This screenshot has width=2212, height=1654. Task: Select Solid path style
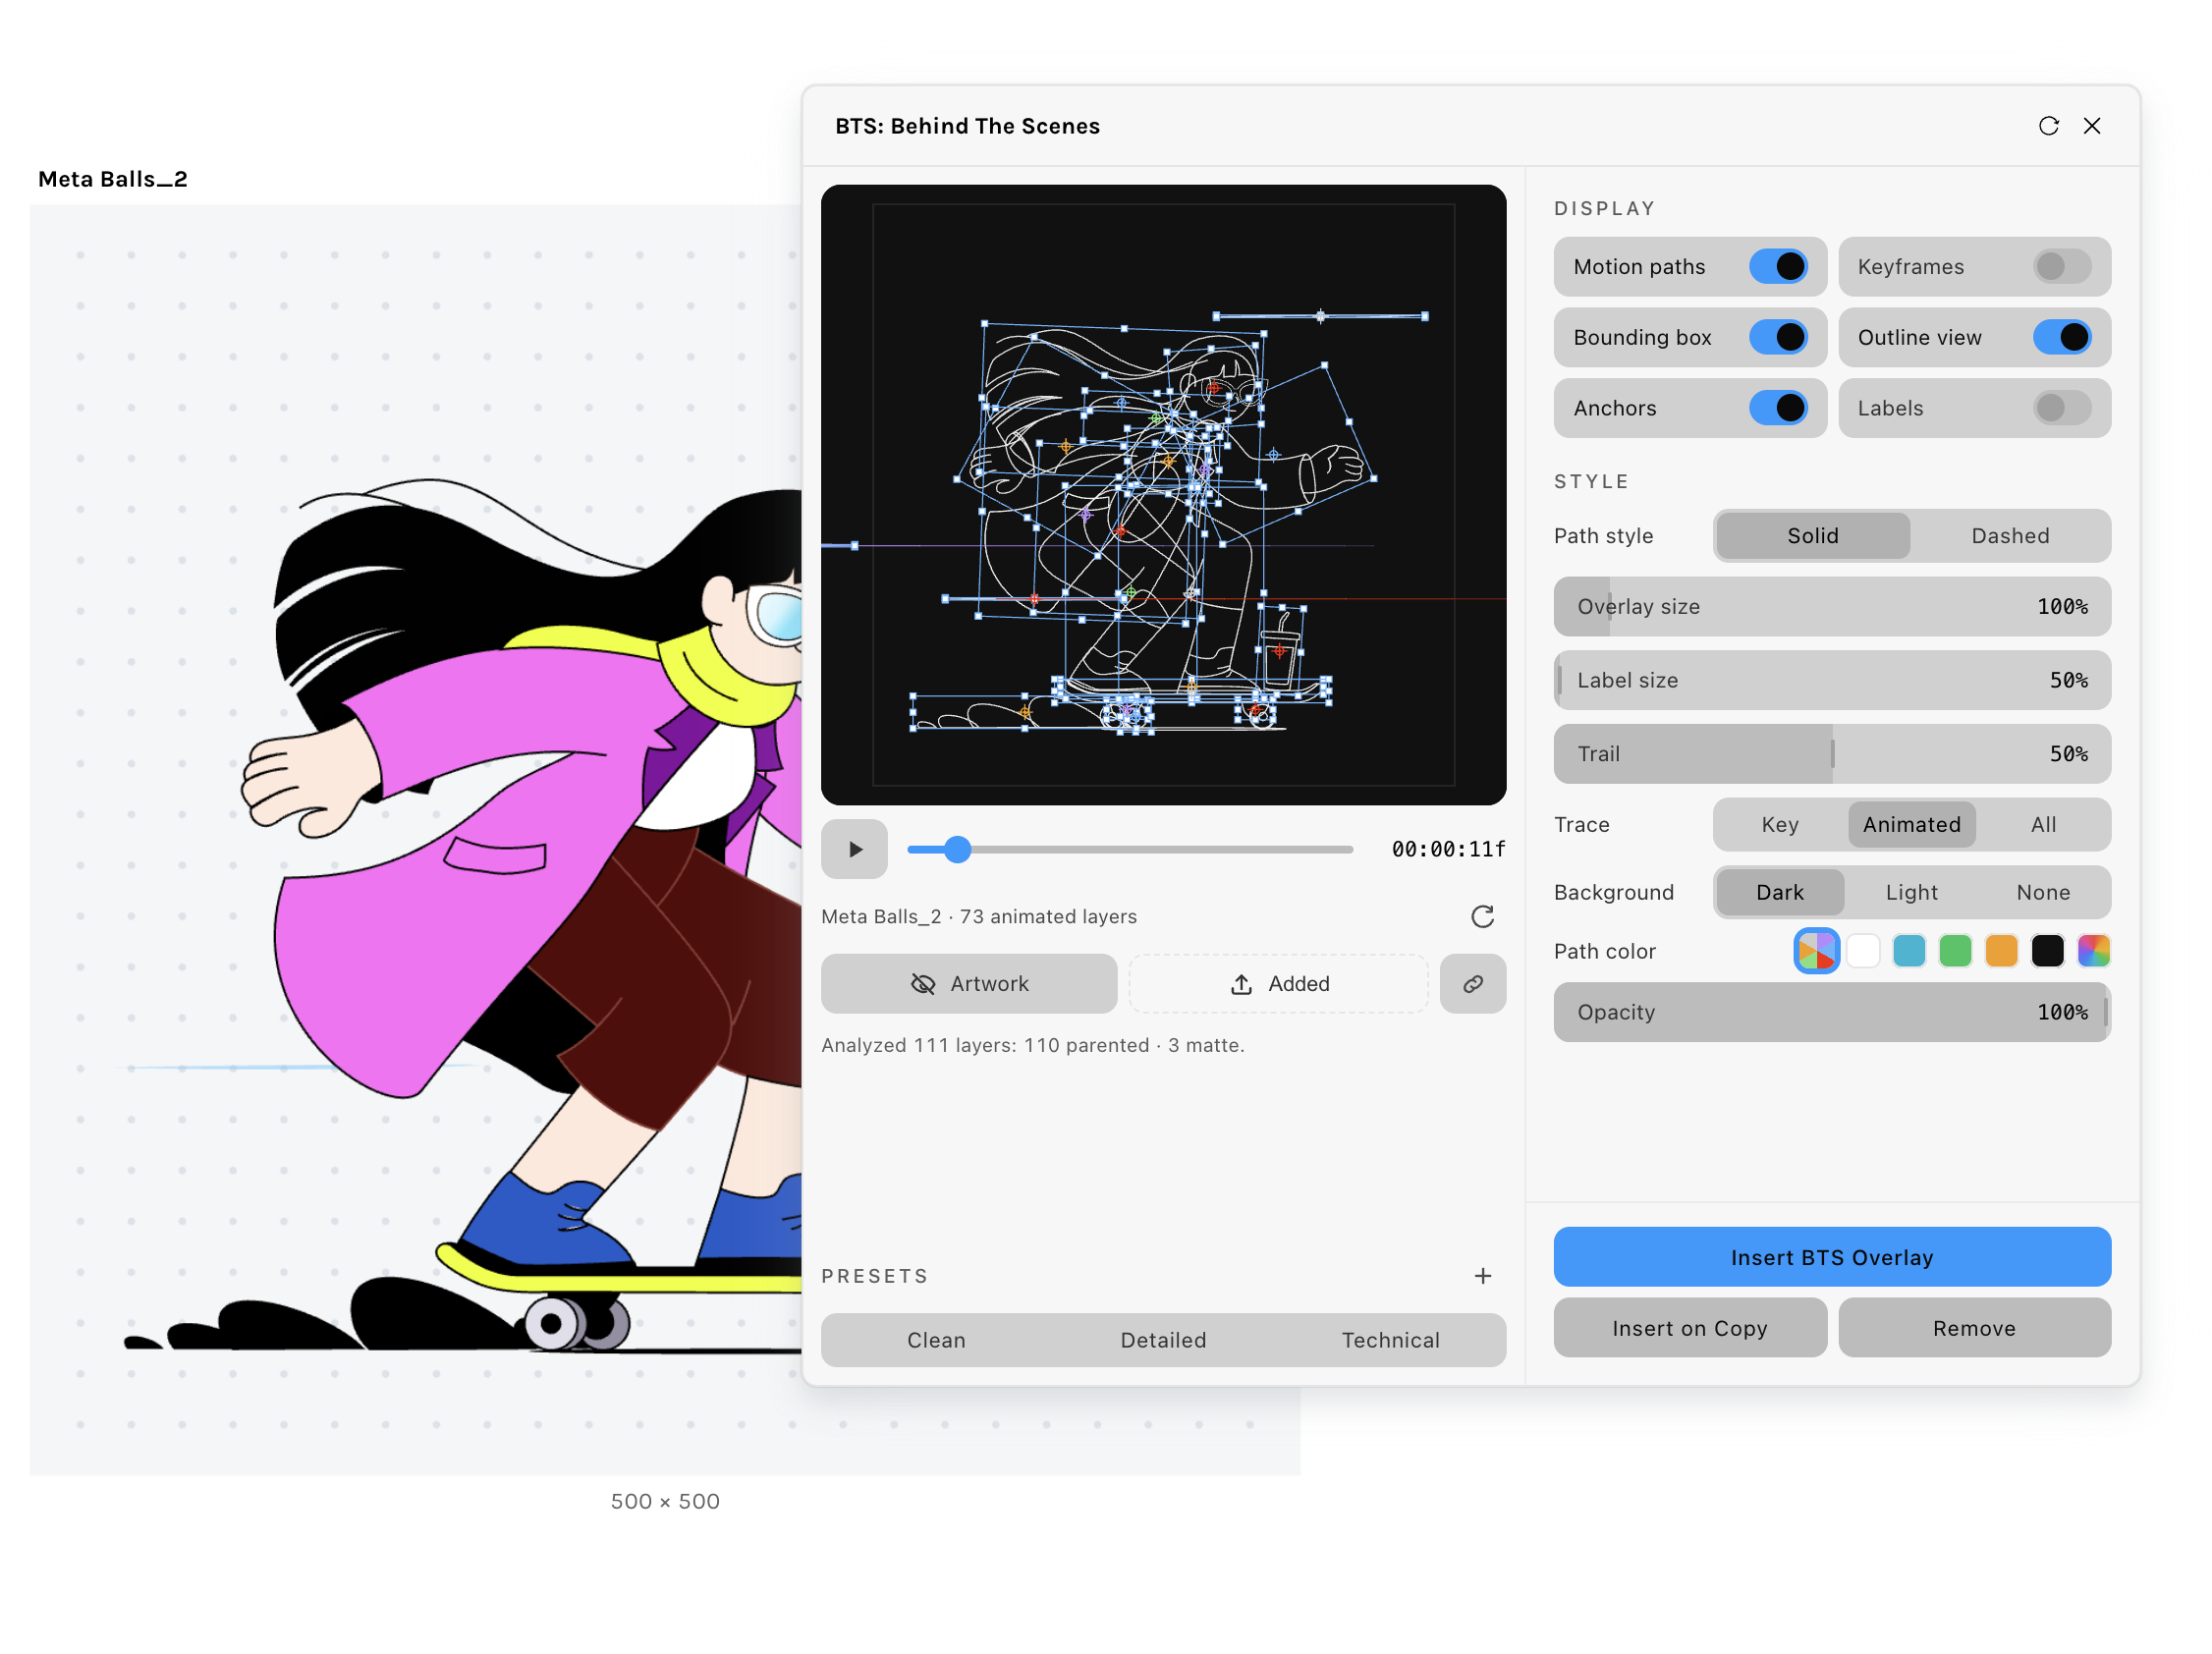point(1812,535)
